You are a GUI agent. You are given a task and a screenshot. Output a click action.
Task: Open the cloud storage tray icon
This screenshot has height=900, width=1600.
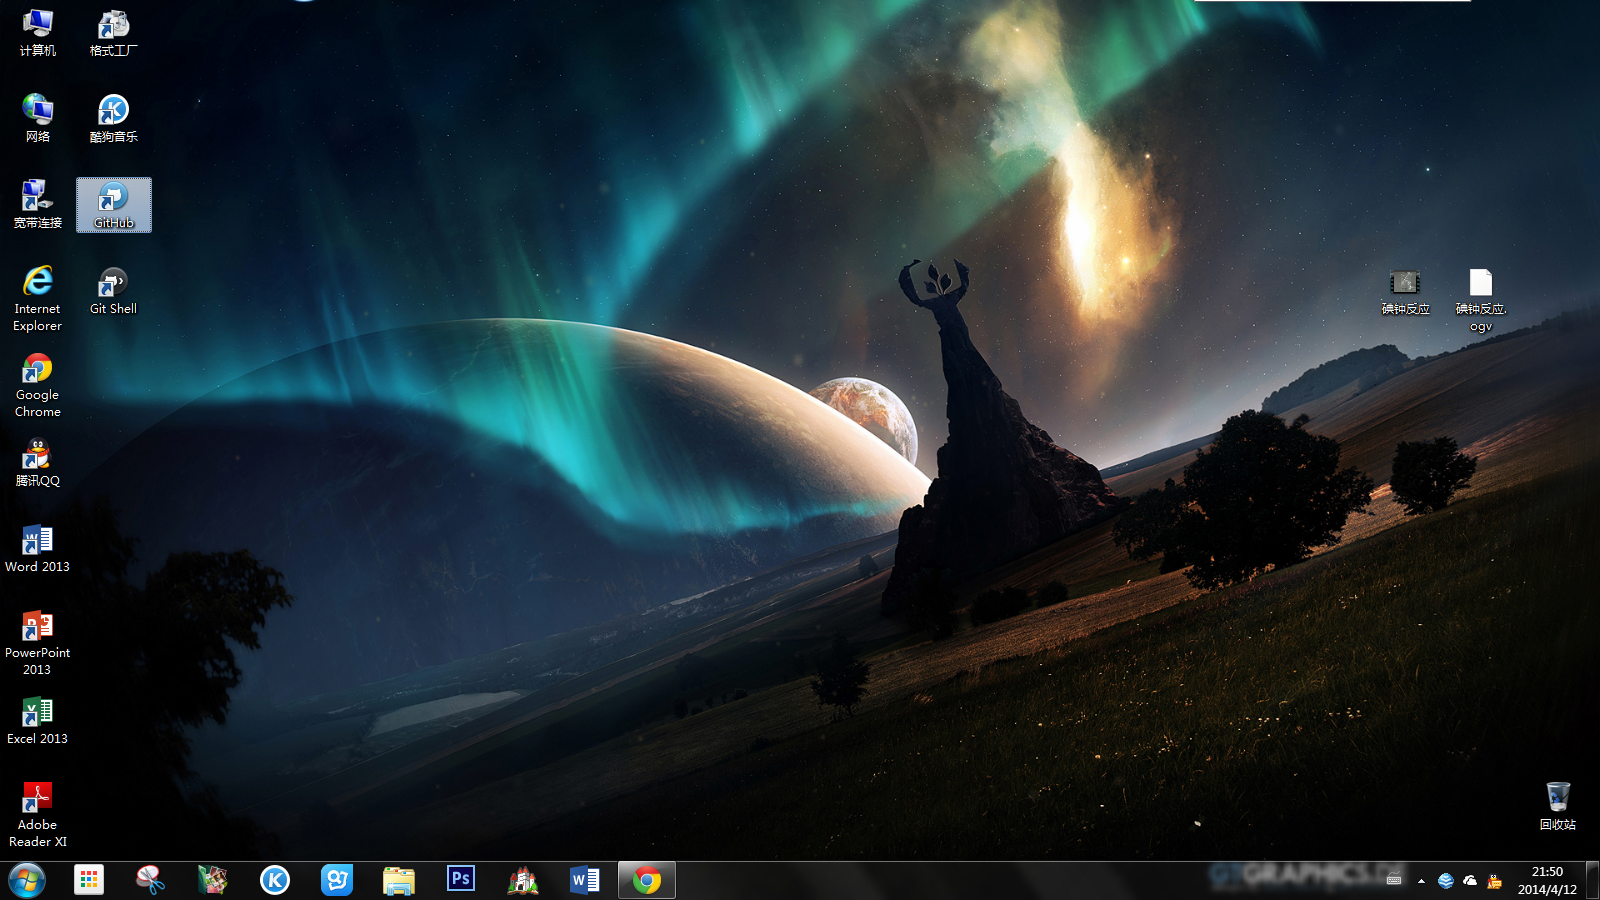coord(1470,881)
